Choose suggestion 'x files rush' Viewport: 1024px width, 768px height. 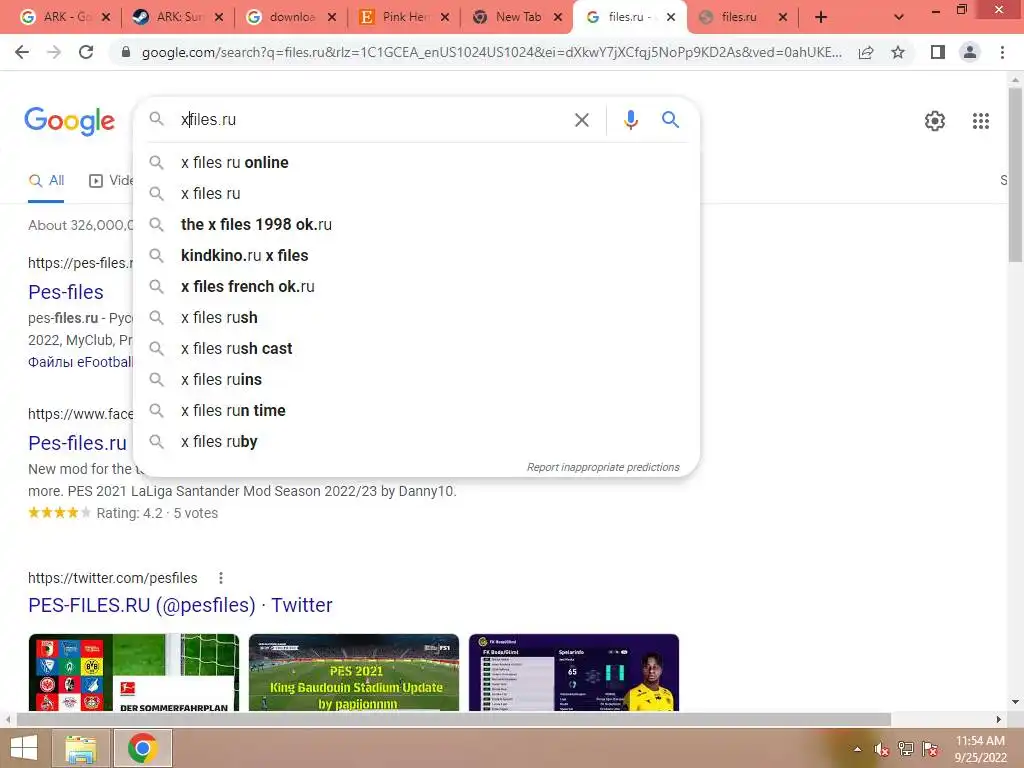[416, 318]
